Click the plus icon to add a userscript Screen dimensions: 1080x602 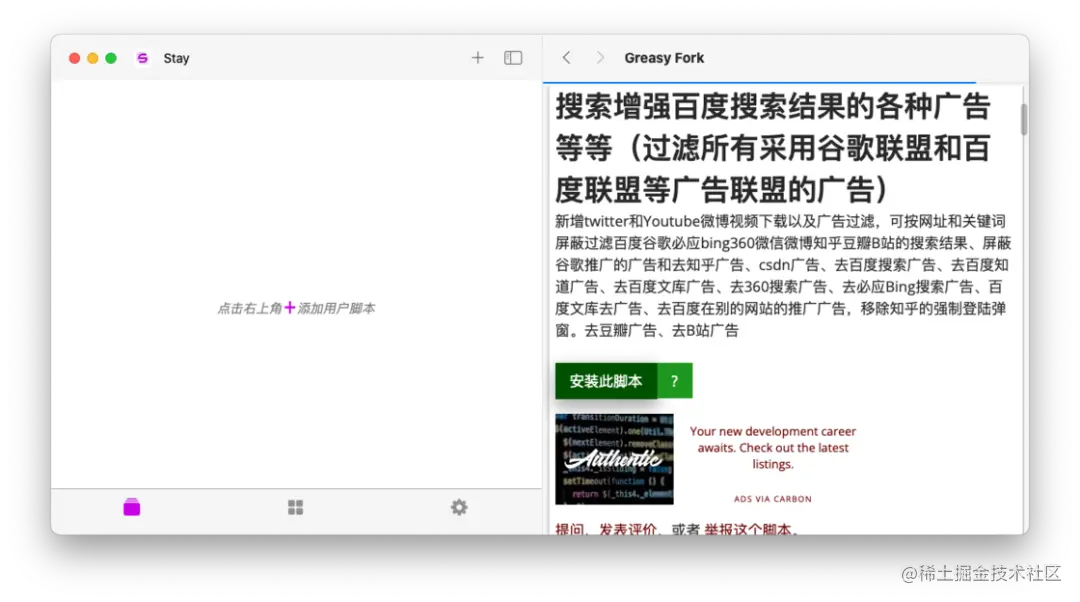pyautogui.click(x=477, y=58)
